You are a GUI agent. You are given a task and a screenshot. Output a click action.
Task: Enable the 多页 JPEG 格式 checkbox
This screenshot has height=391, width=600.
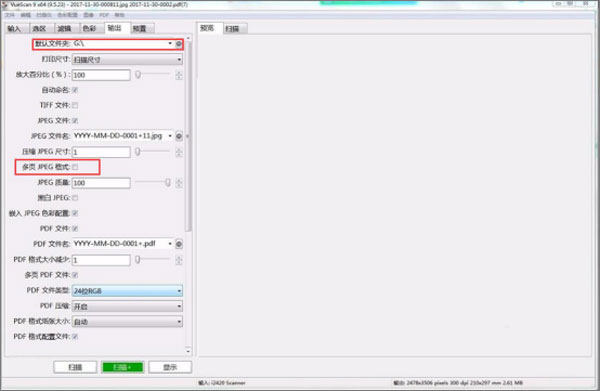tap(75, 167)
